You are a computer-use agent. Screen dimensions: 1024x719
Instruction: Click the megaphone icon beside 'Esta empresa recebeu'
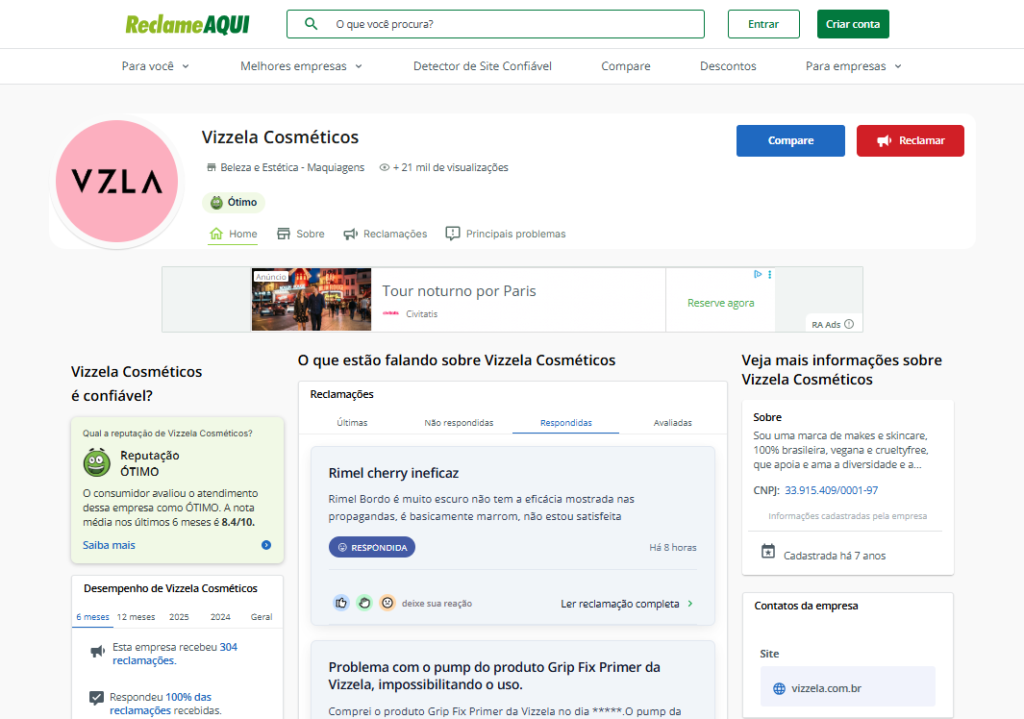click(x=97, y=651)
